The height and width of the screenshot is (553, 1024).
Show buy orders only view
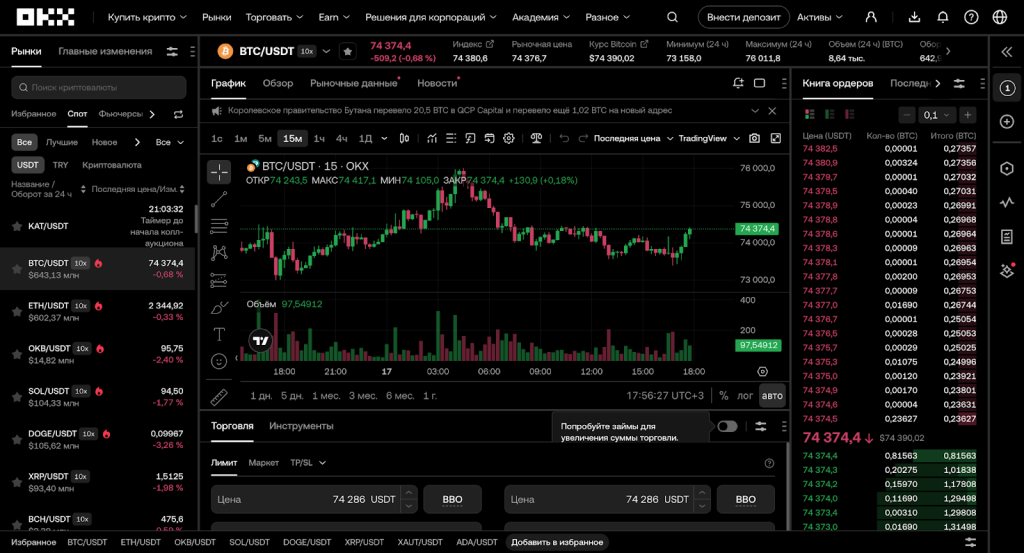pyautogui.click(x=829, y=114)
